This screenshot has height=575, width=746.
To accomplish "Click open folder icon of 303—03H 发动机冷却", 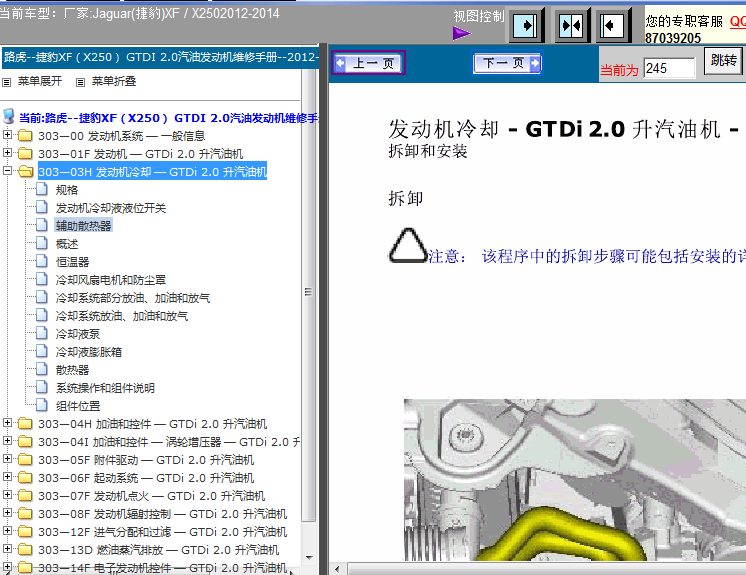I will click(26, 171).
